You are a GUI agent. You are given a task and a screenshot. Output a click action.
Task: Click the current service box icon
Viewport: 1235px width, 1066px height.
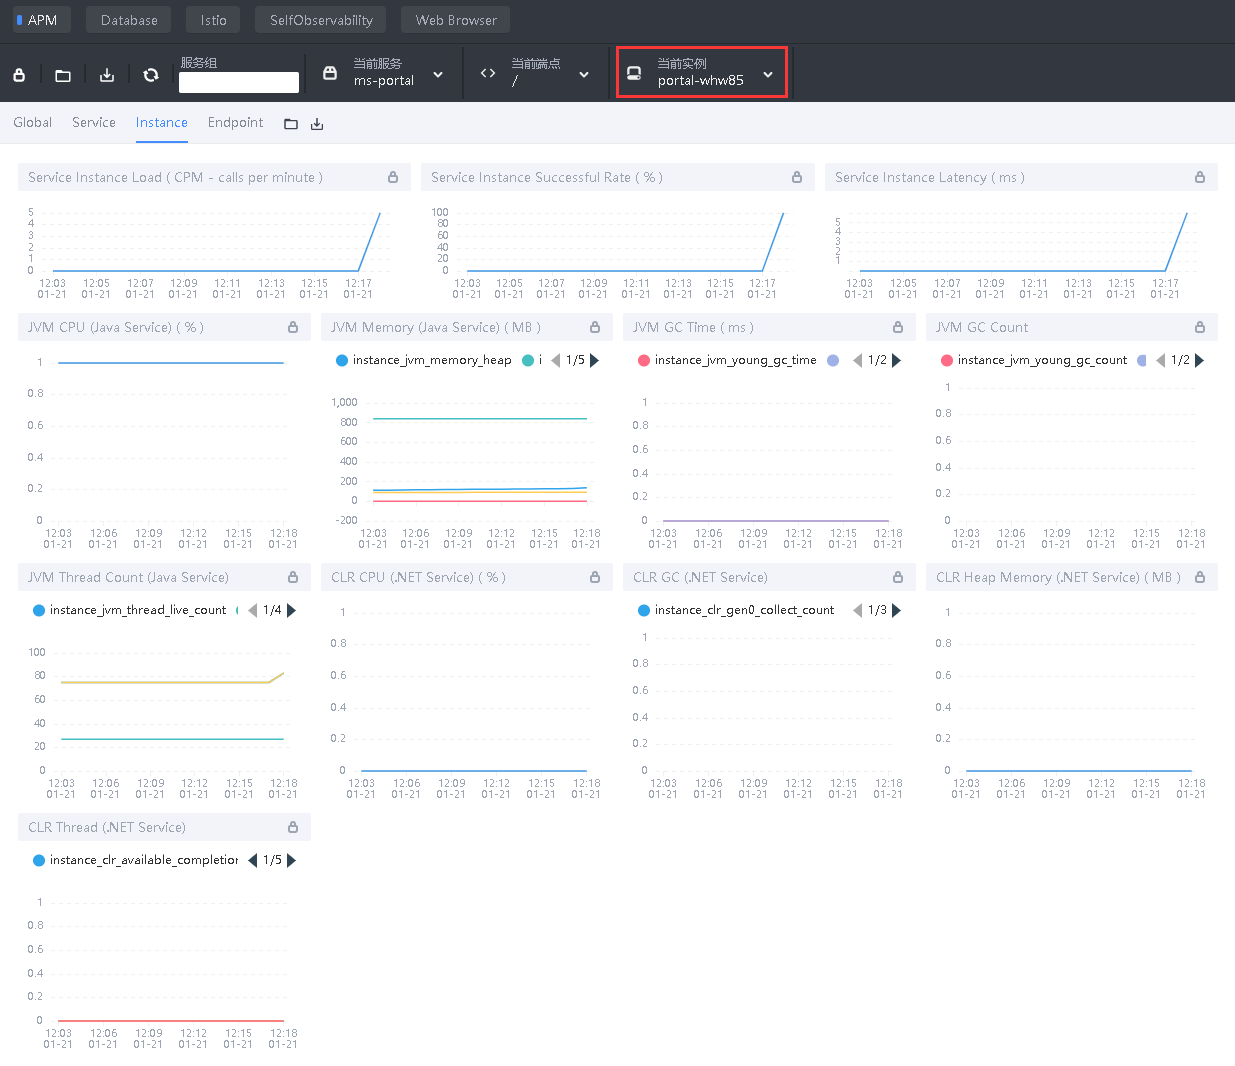(330, 73)
